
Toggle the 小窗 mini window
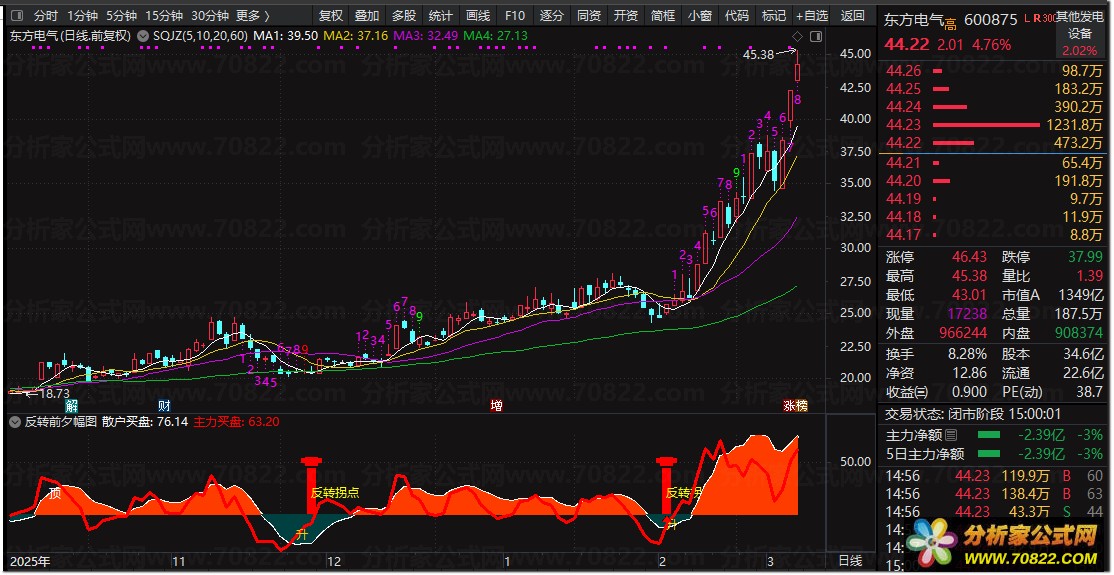699,16
